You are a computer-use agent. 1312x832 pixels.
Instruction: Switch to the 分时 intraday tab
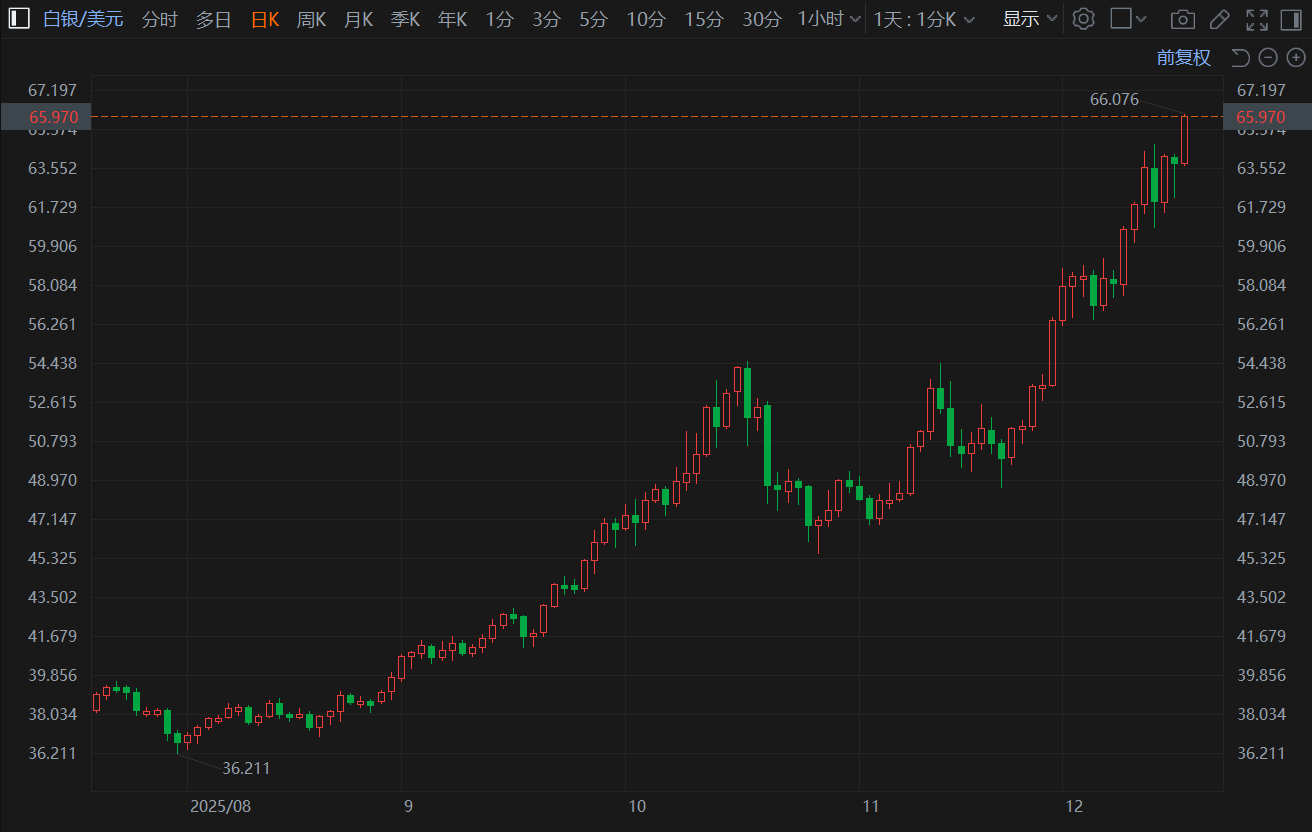(x=159, y=19)
